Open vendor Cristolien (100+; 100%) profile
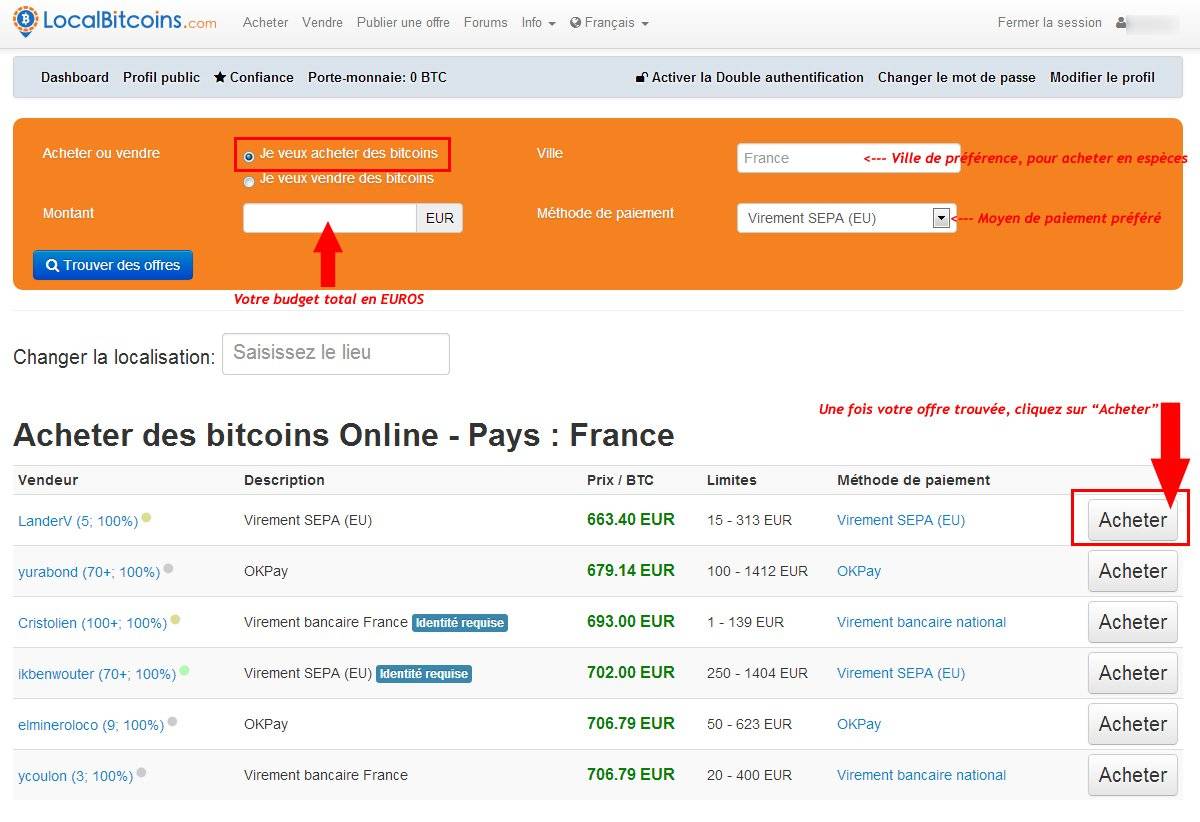The width and height of the screenshot is (1200, 822). point(92,623)
